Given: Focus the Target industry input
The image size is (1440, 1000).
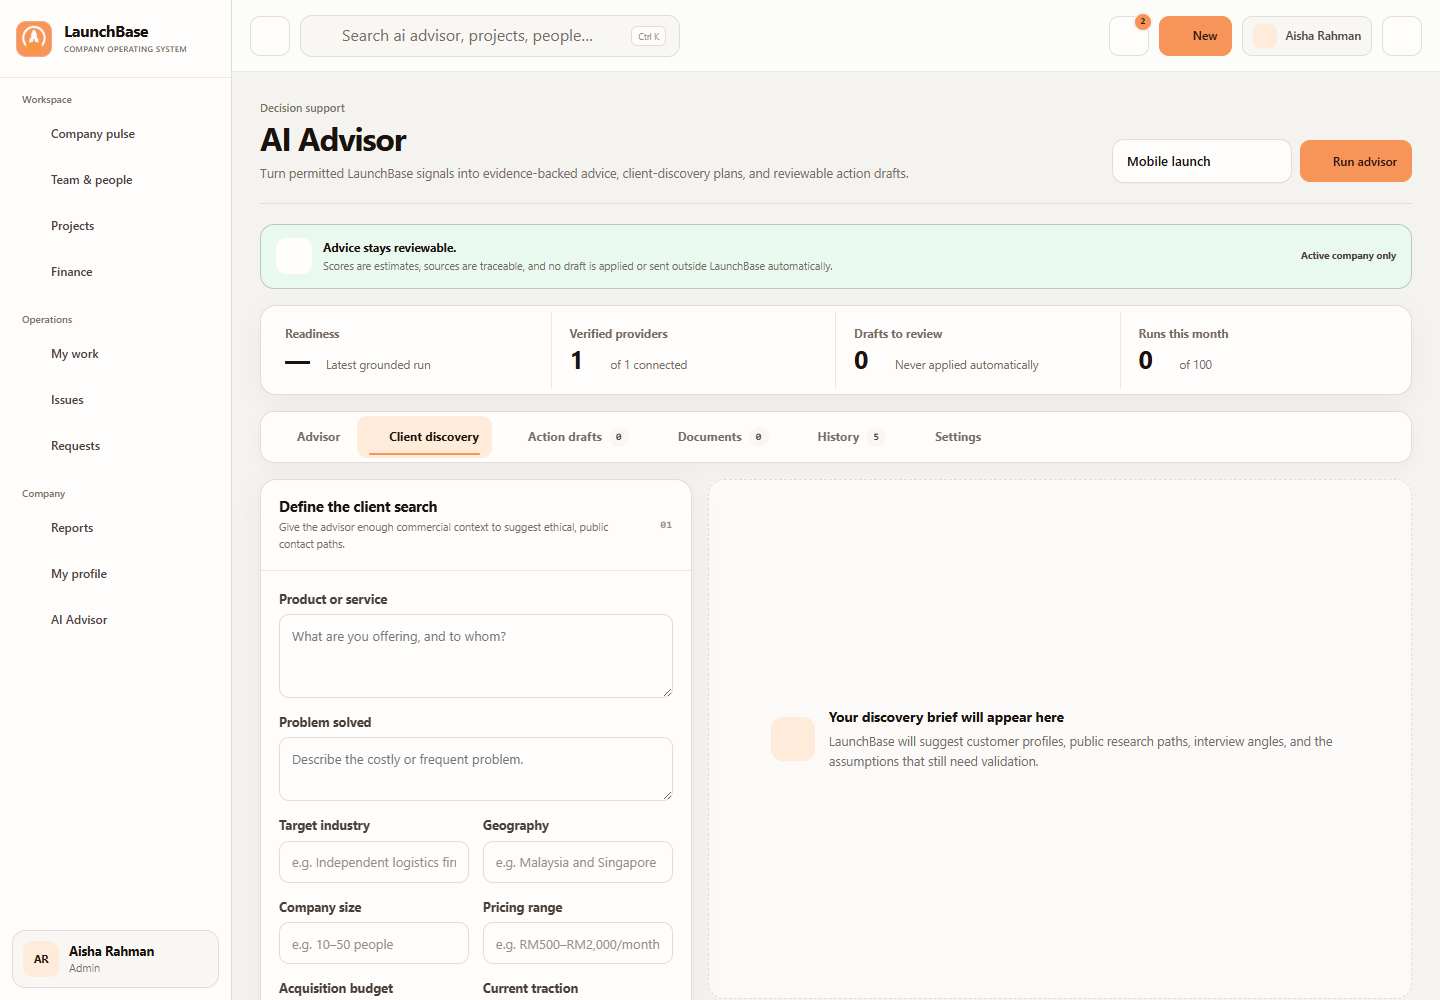Looking at the screenshot, I should 374,862.
